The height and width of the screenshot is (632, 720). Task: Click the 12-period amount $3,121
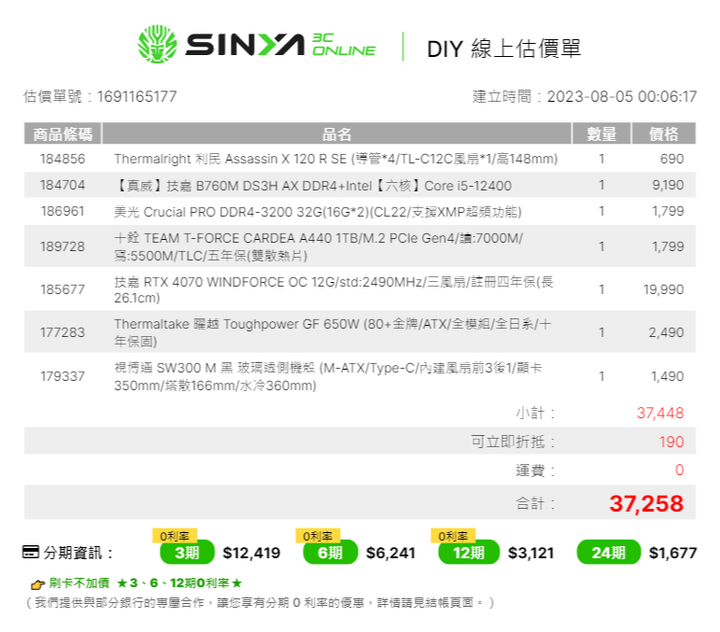pyautogui.click(x=531, y=553)
